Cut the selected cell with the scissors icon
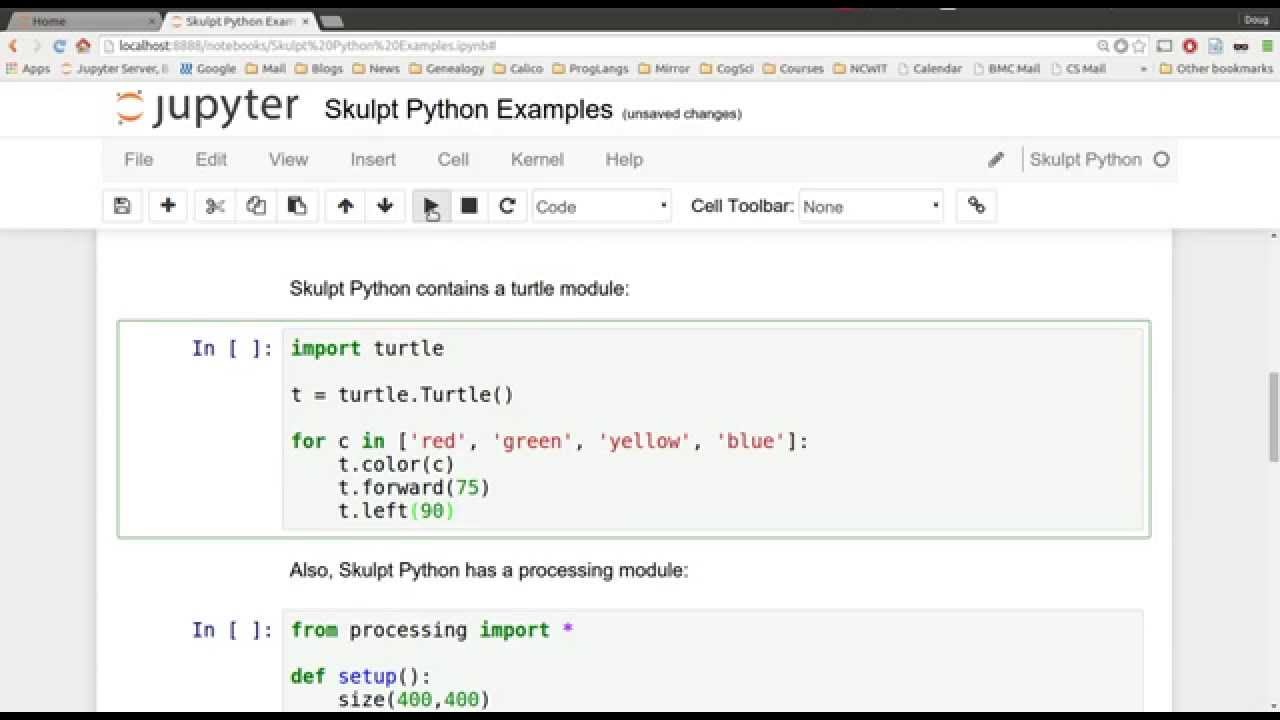 point(215,206)
